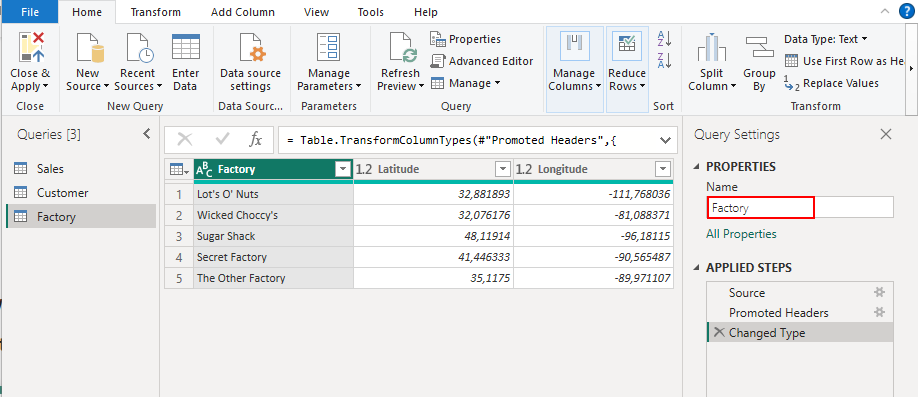Cancel formula edit with X icon
Viewport: 918px width, 397px height.
pyautogui.click(x=185, y=139)
